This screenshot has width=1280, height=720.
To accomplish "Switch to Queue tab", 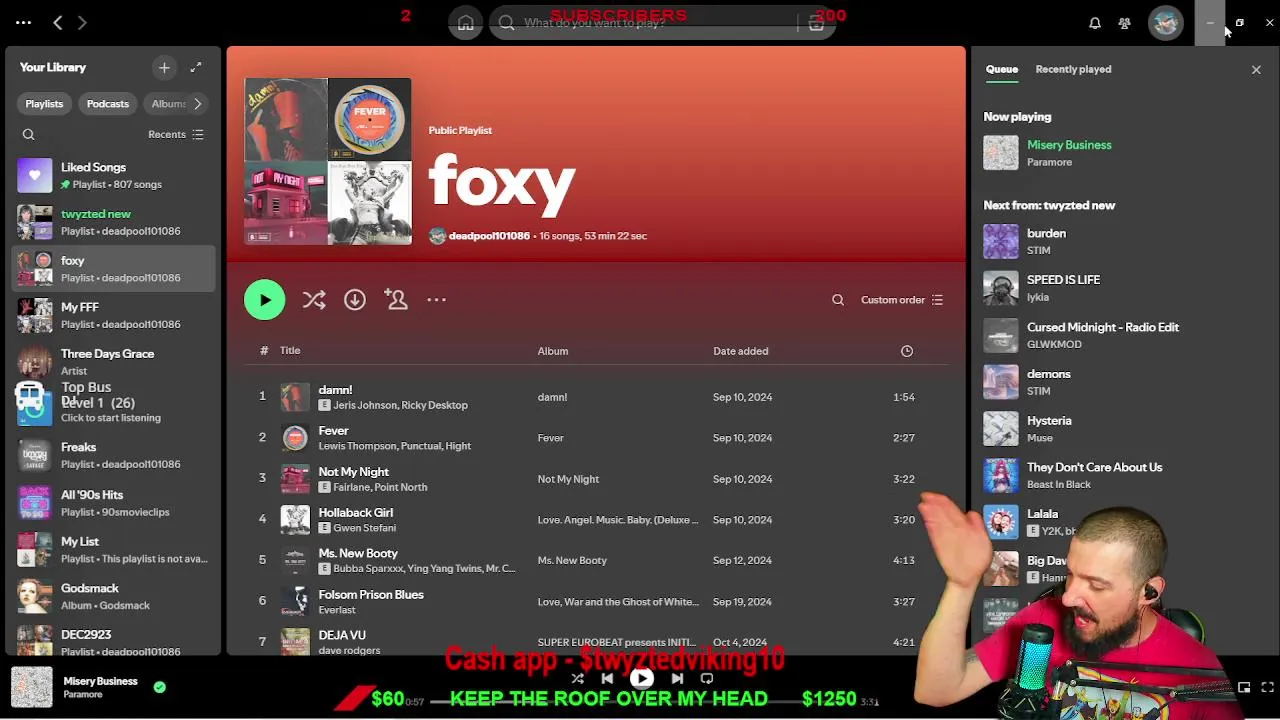I will [x=1002, y=69].
